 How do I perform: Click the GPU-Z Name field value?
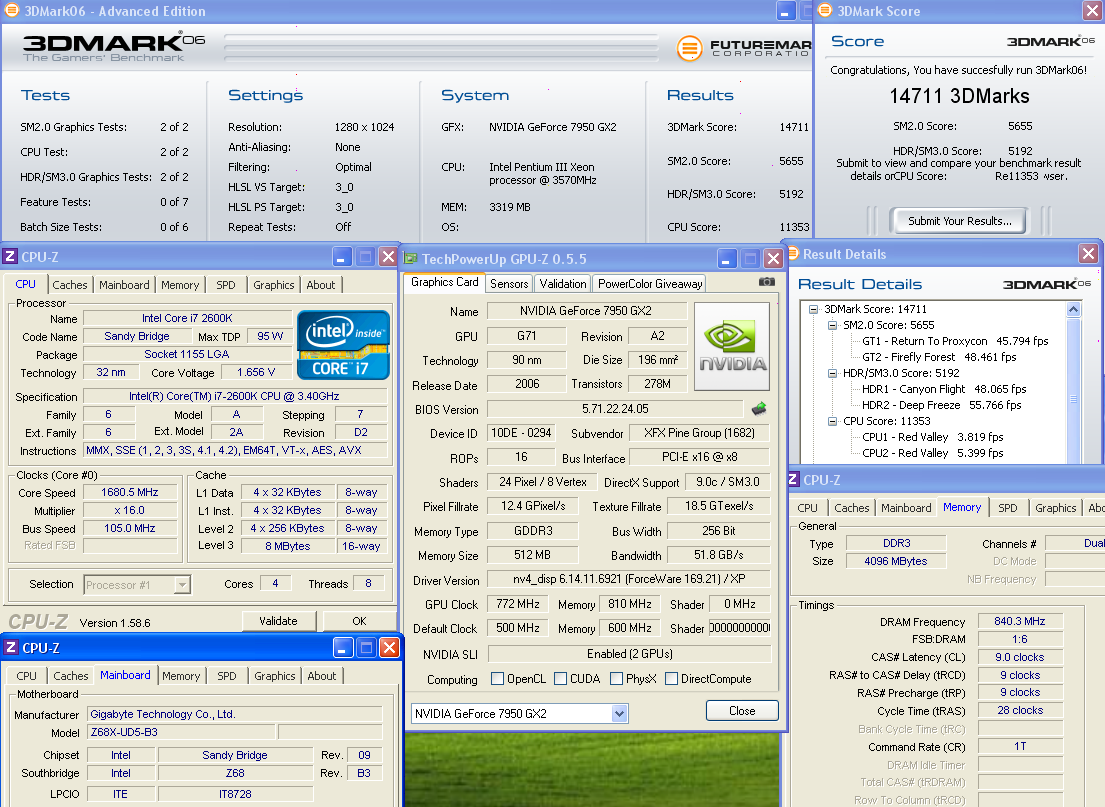[586, 311]
